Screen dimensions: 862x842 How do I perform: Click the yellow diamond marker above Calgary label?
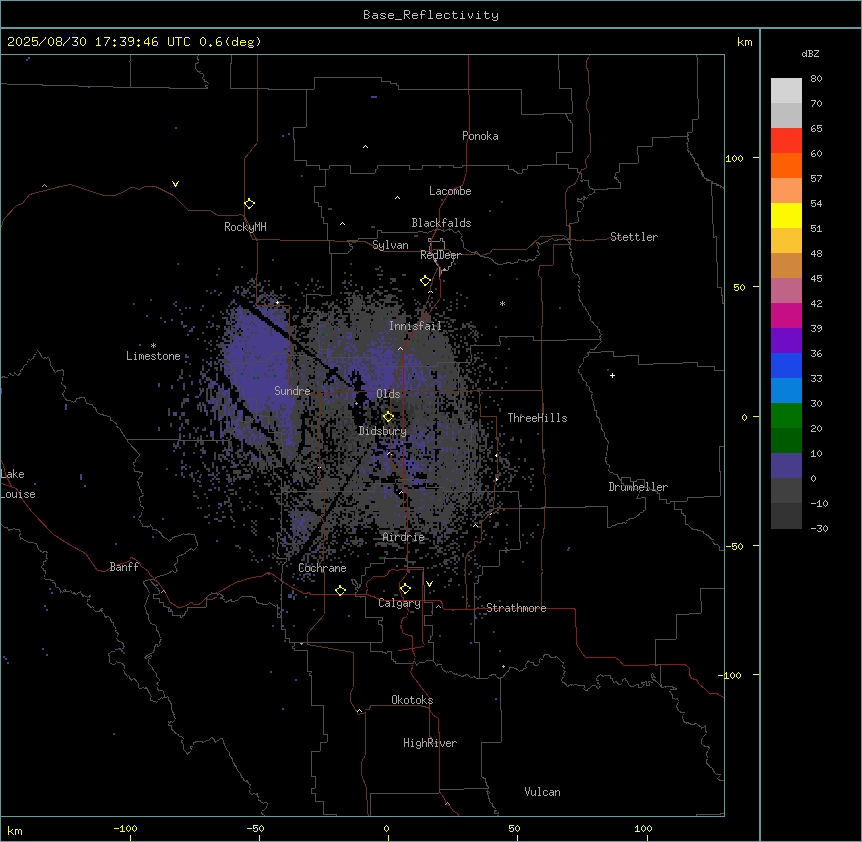pos(406,589)
